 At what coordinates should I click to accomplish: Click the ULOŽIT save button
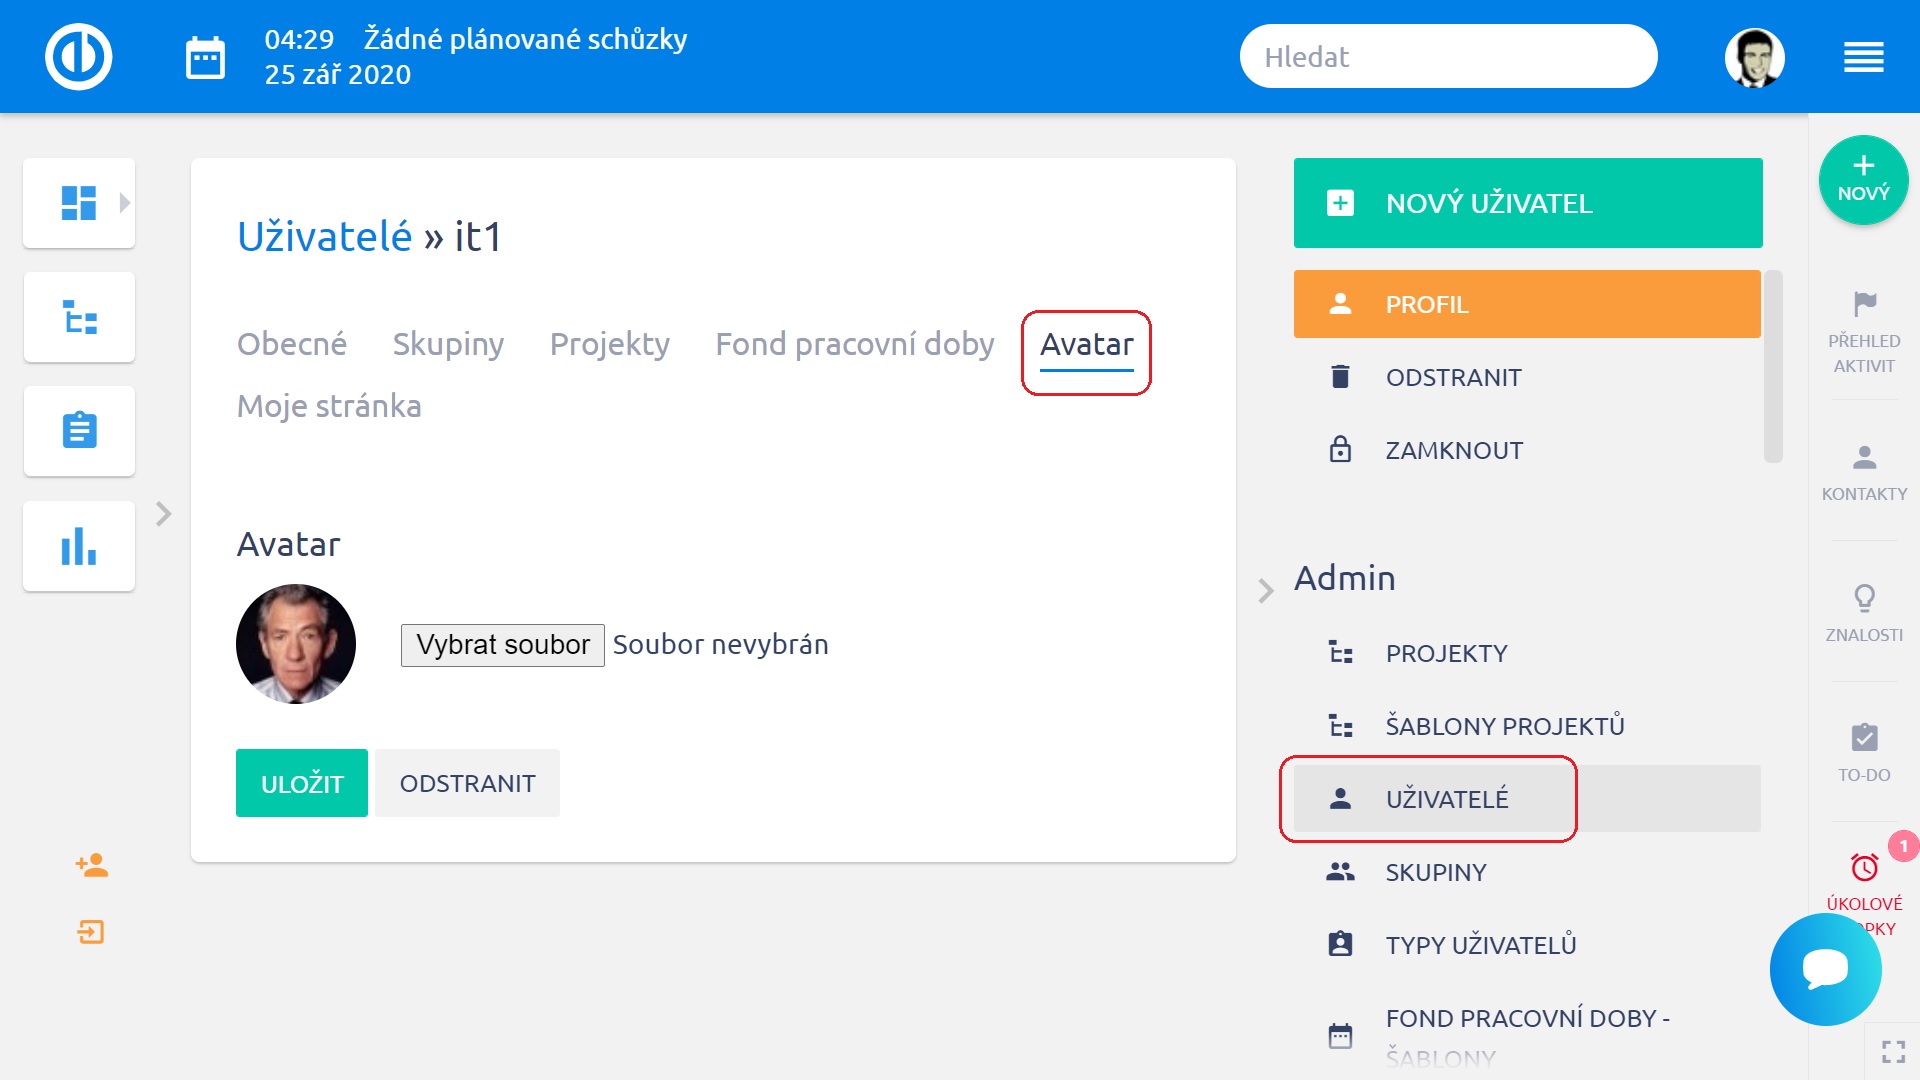pos(301,783)
